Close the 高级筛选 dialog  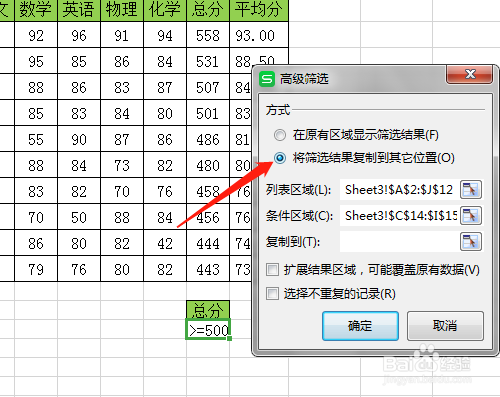point(469,74)
